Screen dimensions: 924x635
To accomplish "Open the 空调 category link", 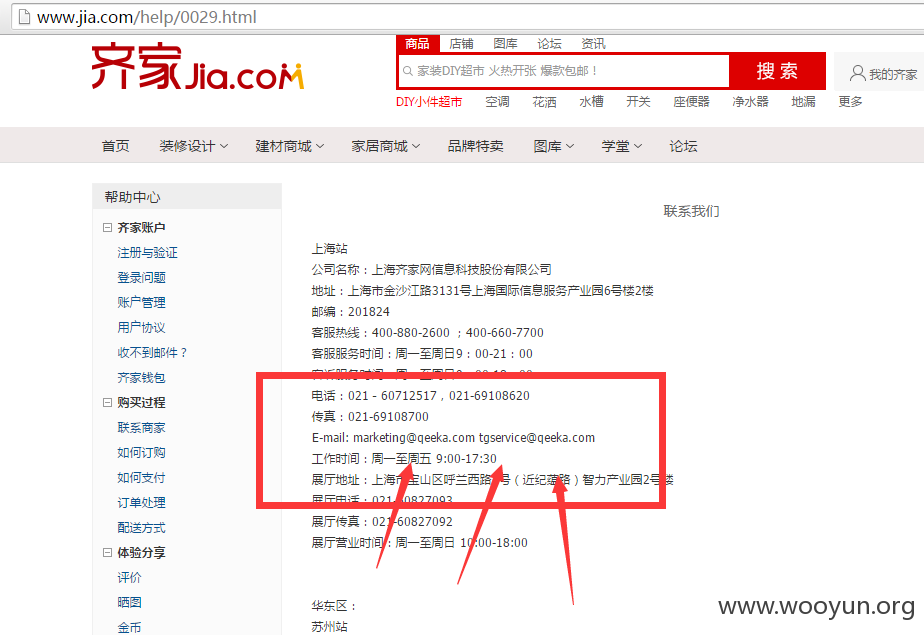I will (497, 102).
